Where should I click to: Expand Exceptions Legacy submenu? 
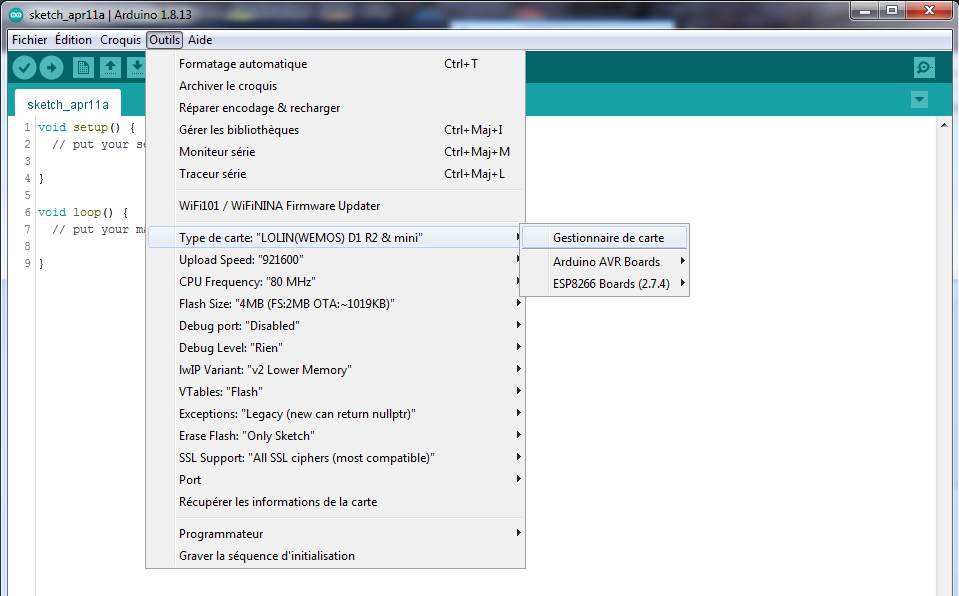coord(335,414)
